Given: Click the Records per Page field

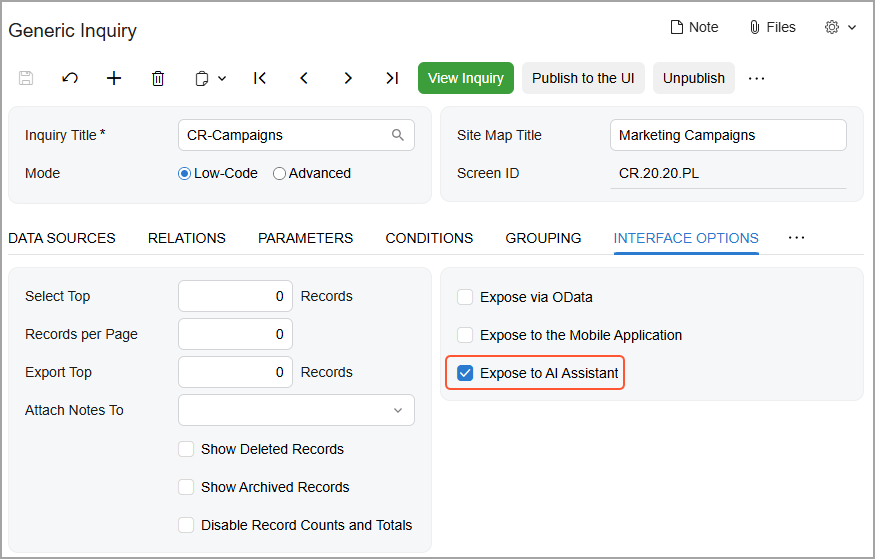Looking at the screenshot, I should (x=235, y=334).
